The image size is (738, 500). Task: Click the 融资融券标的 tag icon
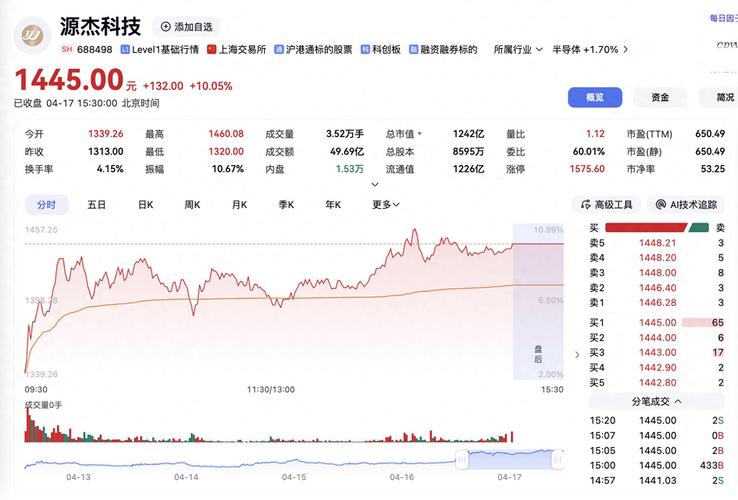(413, 49)
